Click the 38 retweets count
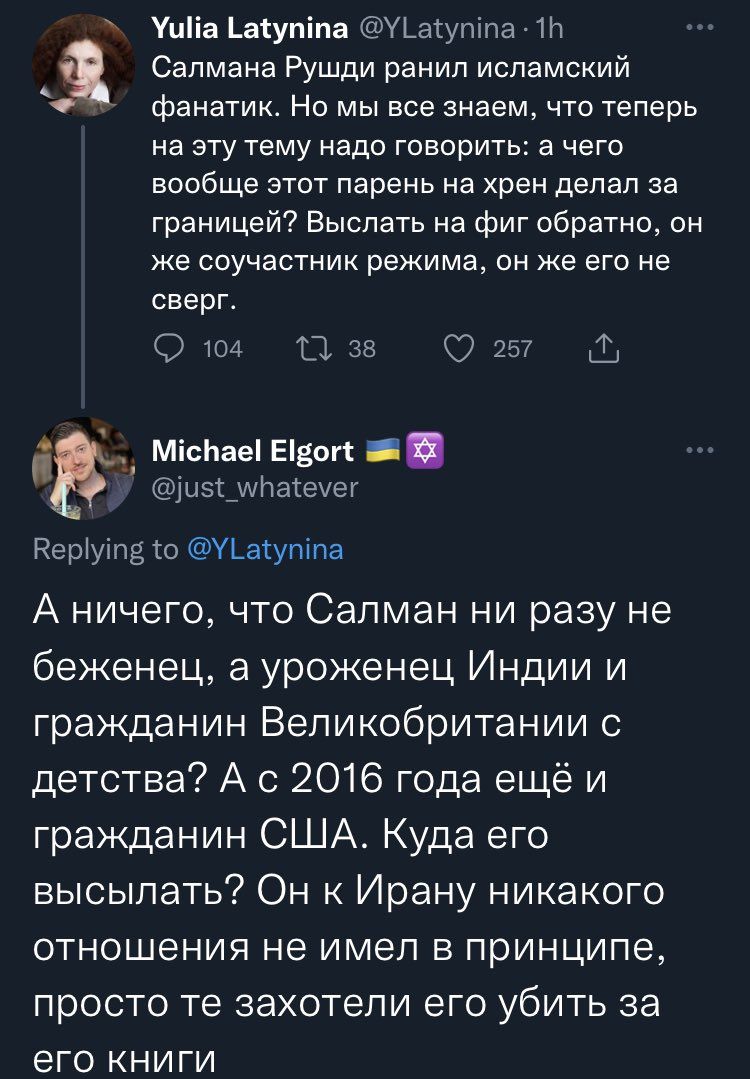This screenshot has height=1079, width=750. coord(361,348)
